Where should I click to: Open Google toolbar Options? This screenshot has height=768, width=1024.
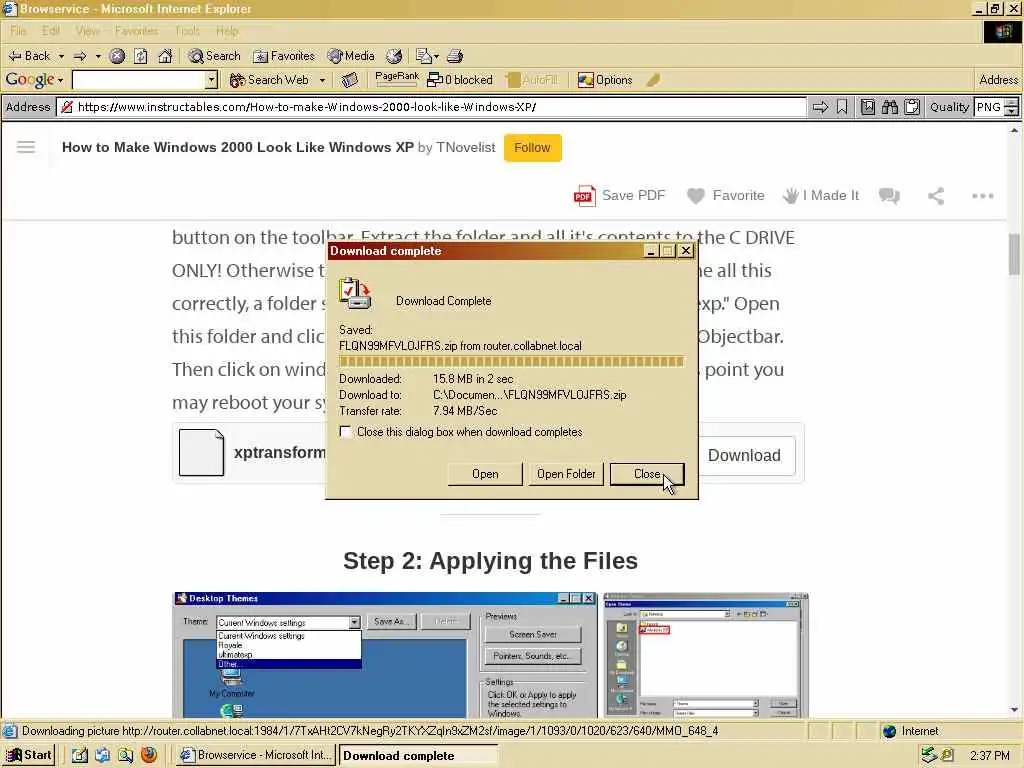(x=605, y=80)
